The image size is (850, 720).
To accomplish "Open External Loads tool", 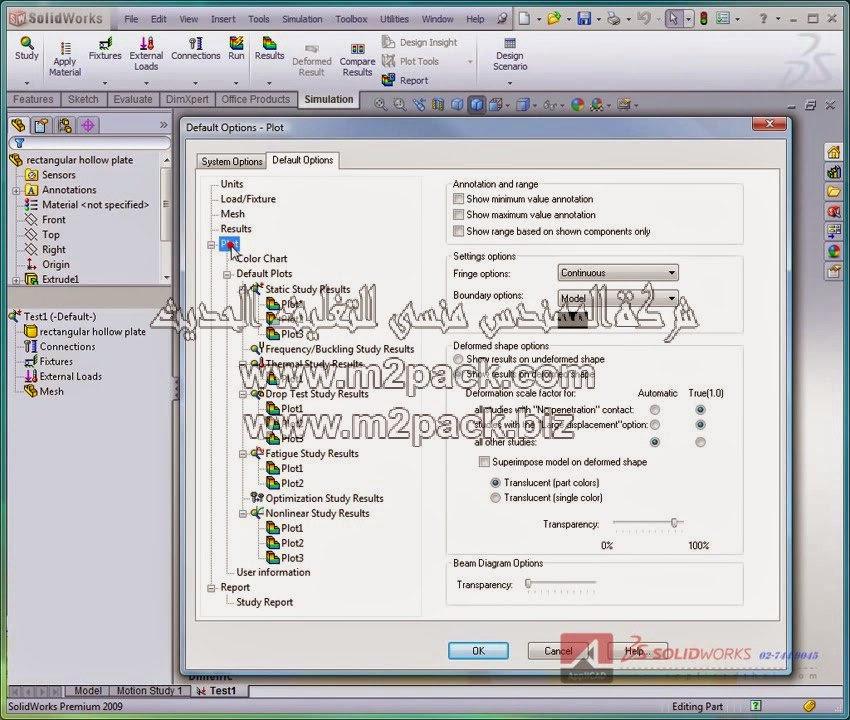I will point(146,53).
